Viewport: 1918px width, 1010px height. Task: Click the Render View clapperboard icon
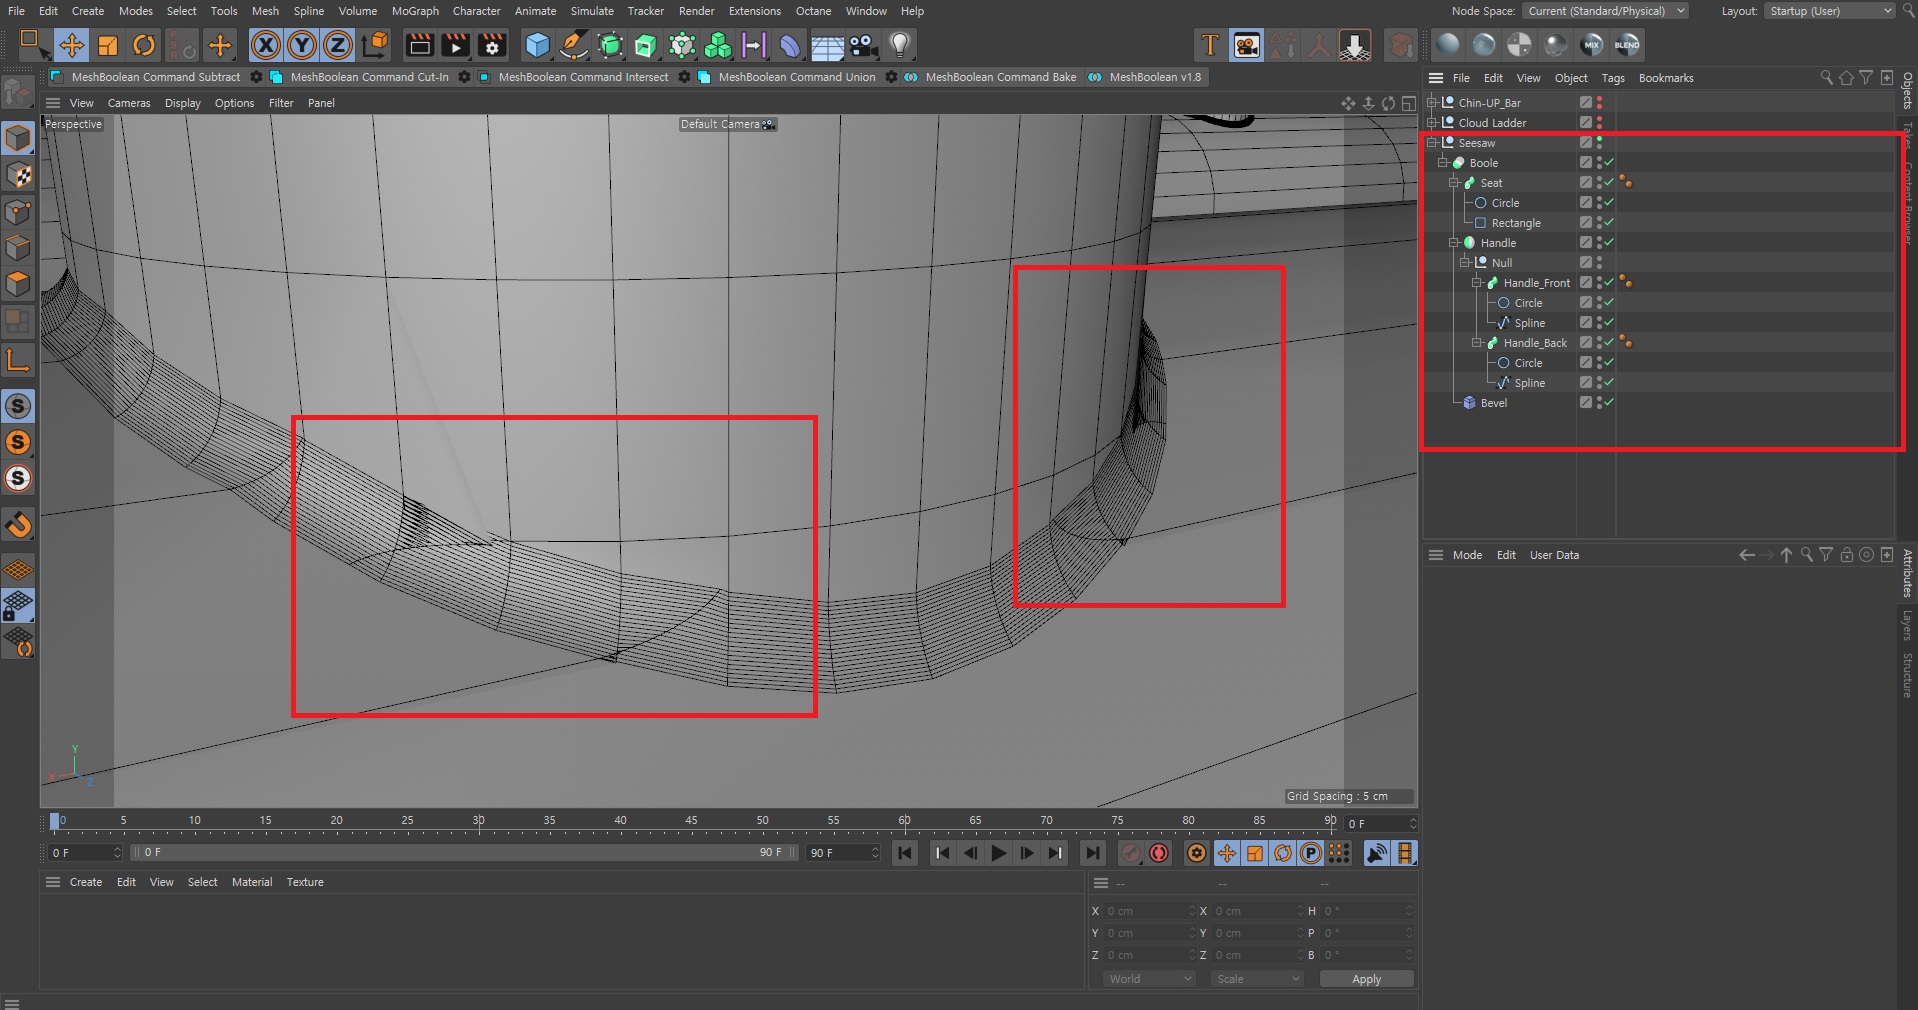[419, 45]
